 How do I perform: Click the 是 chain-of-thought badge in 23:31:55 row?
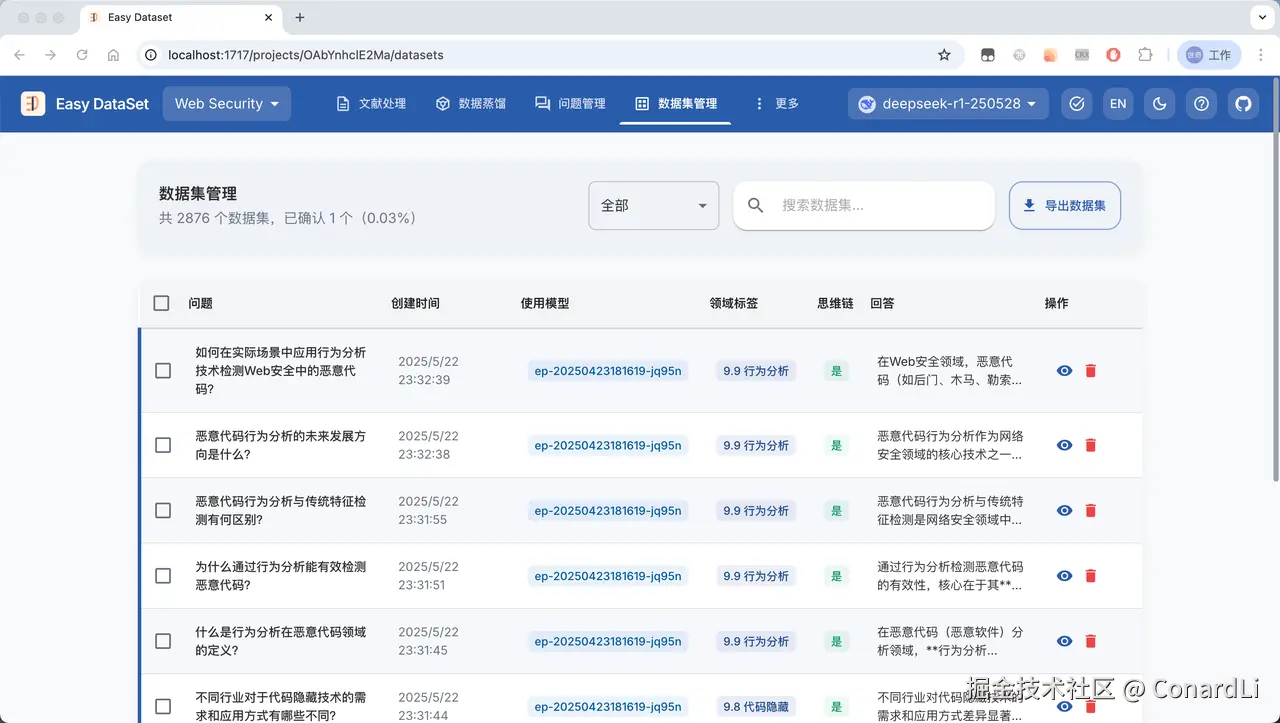pos(836,511)
